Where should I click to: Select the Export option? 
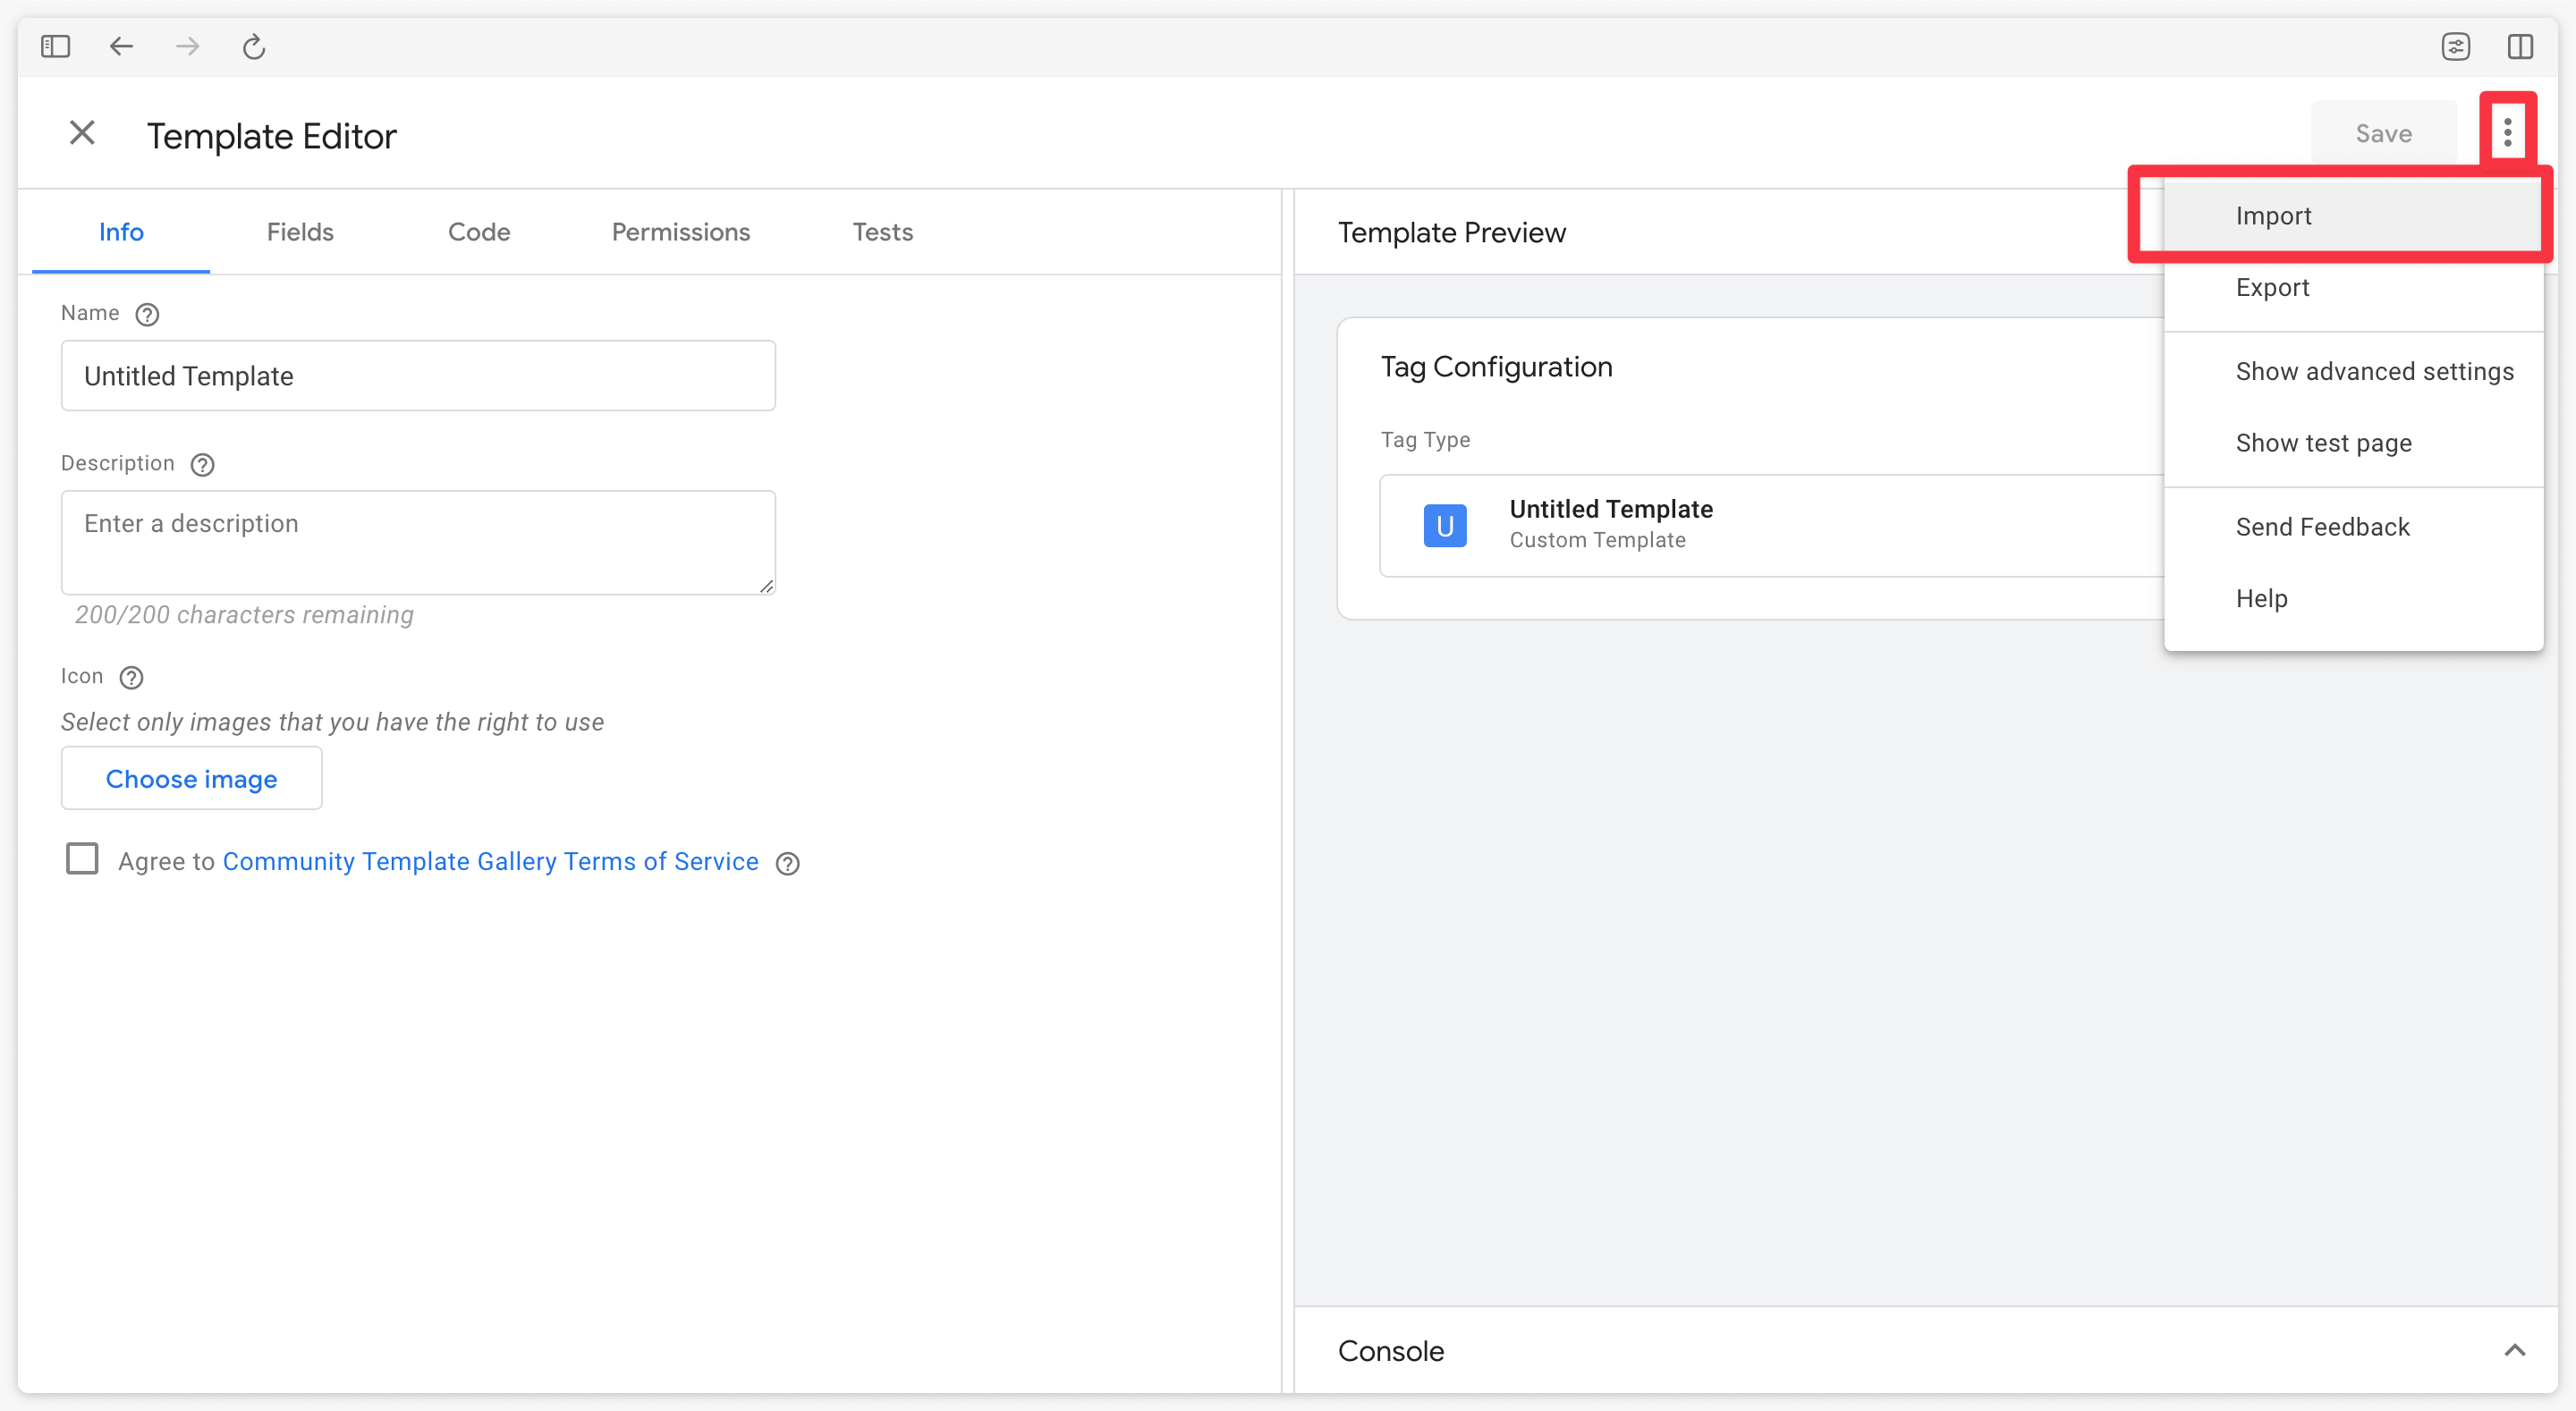pyautogui.click(x=2272, y=287)
